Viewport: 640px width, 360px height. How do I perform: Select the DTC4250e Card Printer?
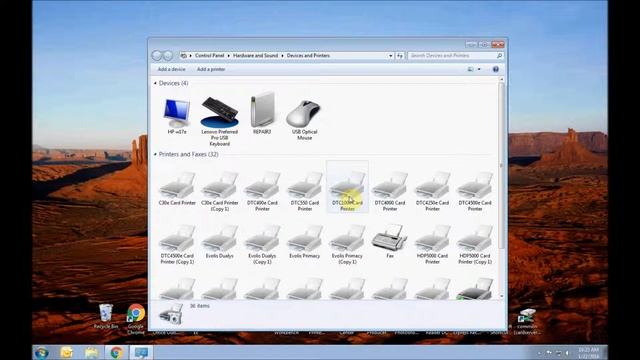click(x=432, y=191)
